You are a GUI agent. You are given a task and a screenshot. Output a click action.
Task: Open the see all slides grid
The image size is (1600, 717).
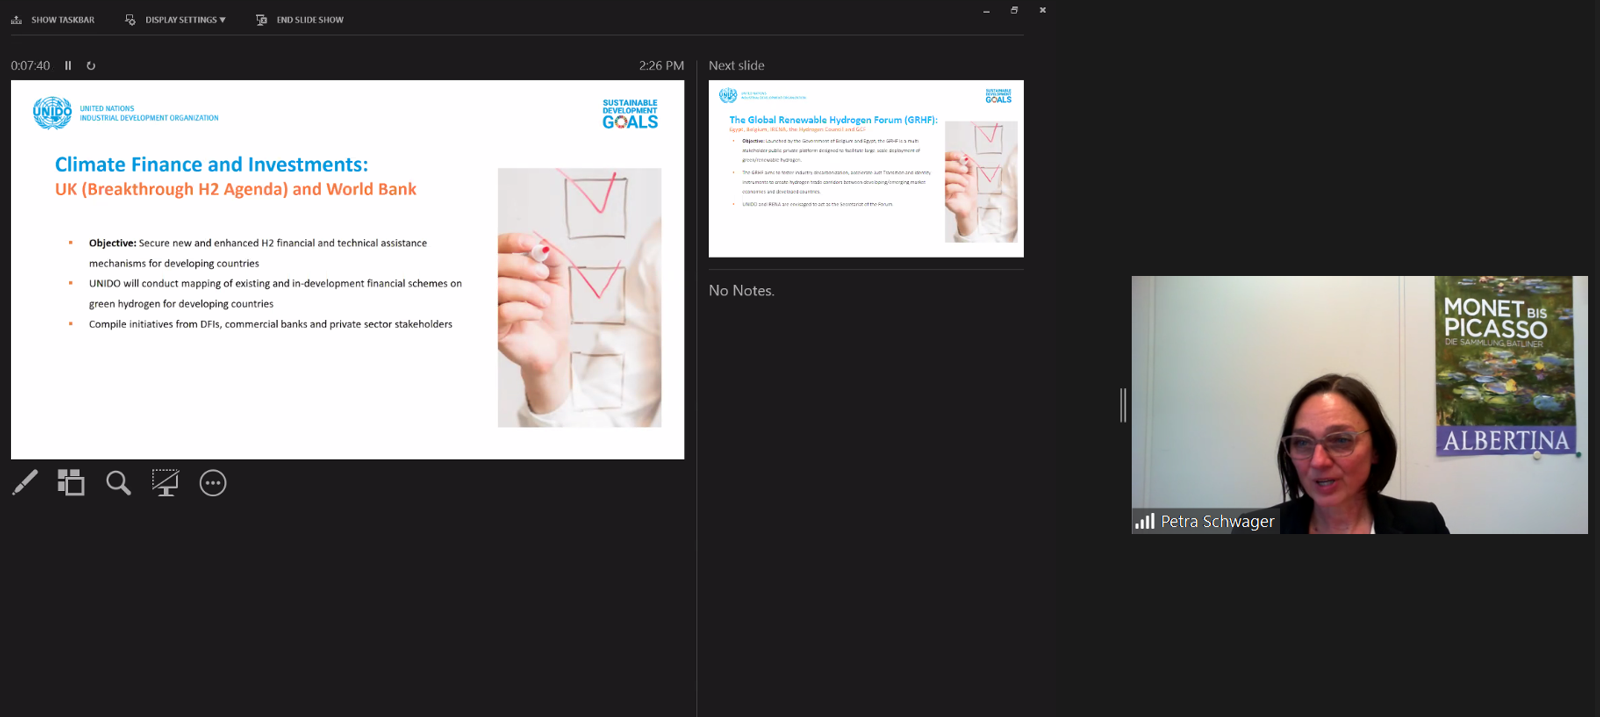pyautogui.click(x=71, y=483)
